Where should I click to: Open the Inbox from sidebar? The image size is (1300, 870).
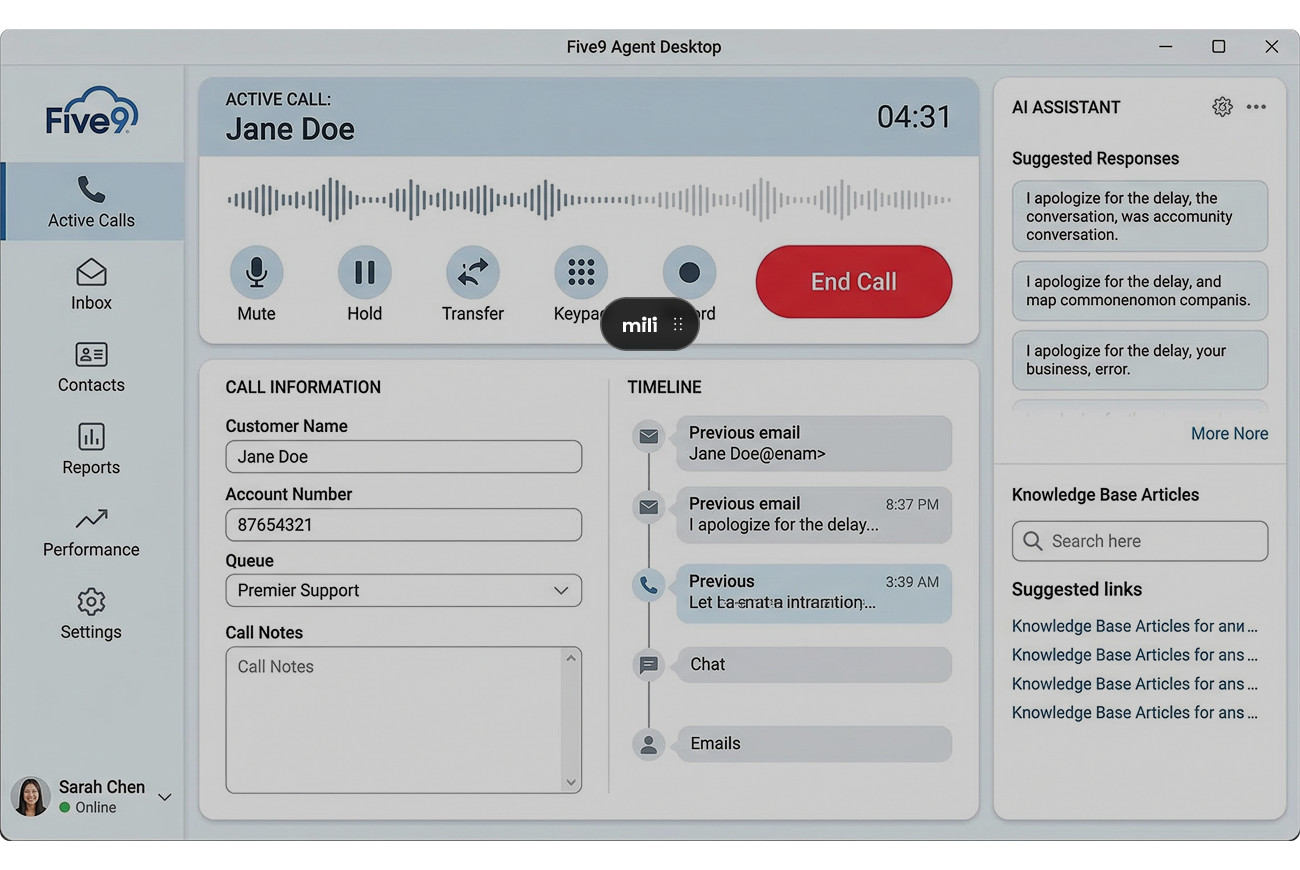91,285
